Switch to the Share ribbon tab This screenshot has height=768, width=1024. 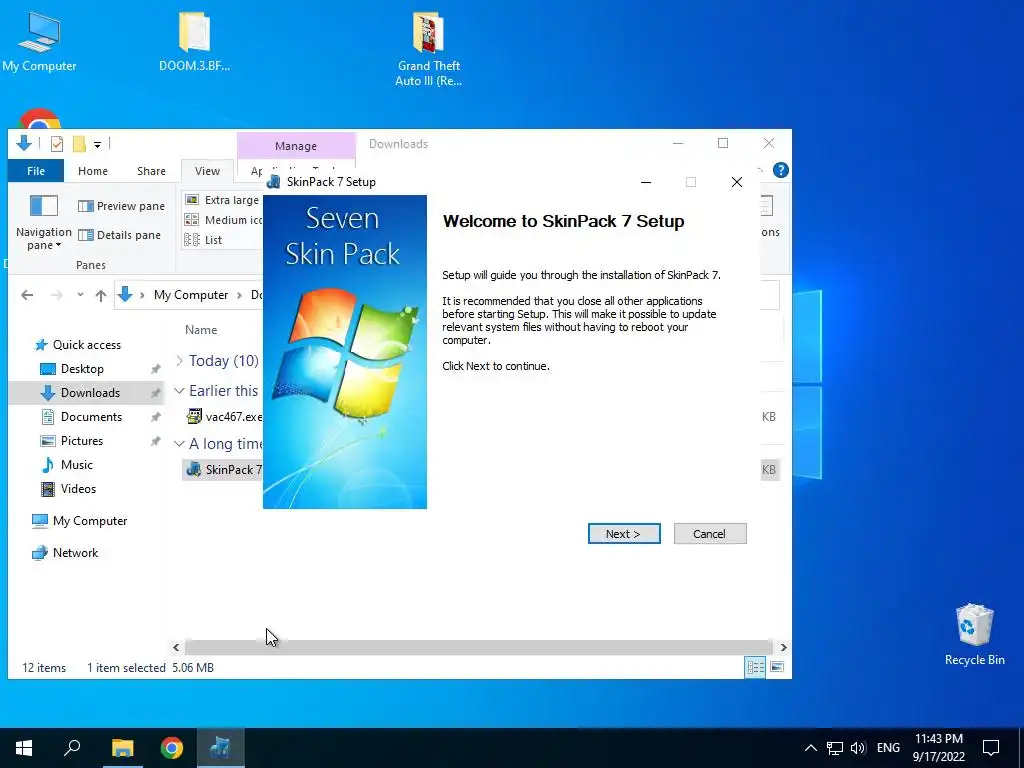(151, 171)
